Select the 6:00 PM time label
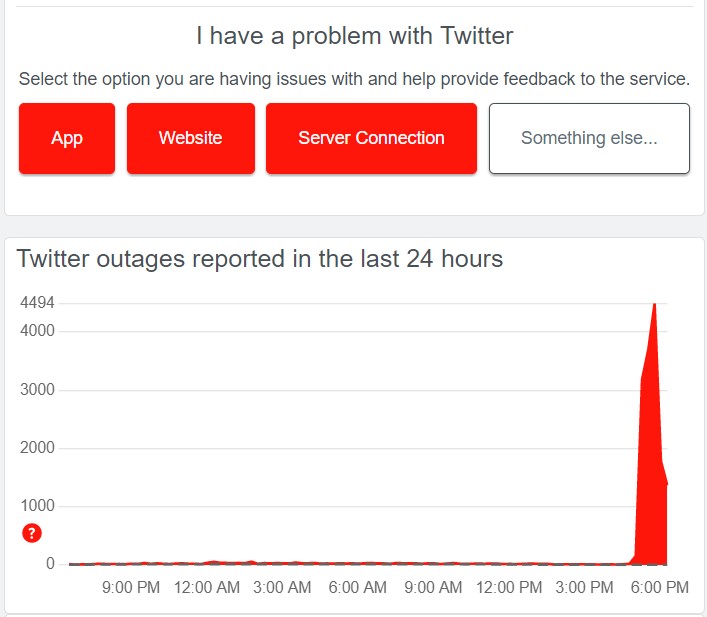This screenshot has width=707, height=617. [x=660, y=588]
